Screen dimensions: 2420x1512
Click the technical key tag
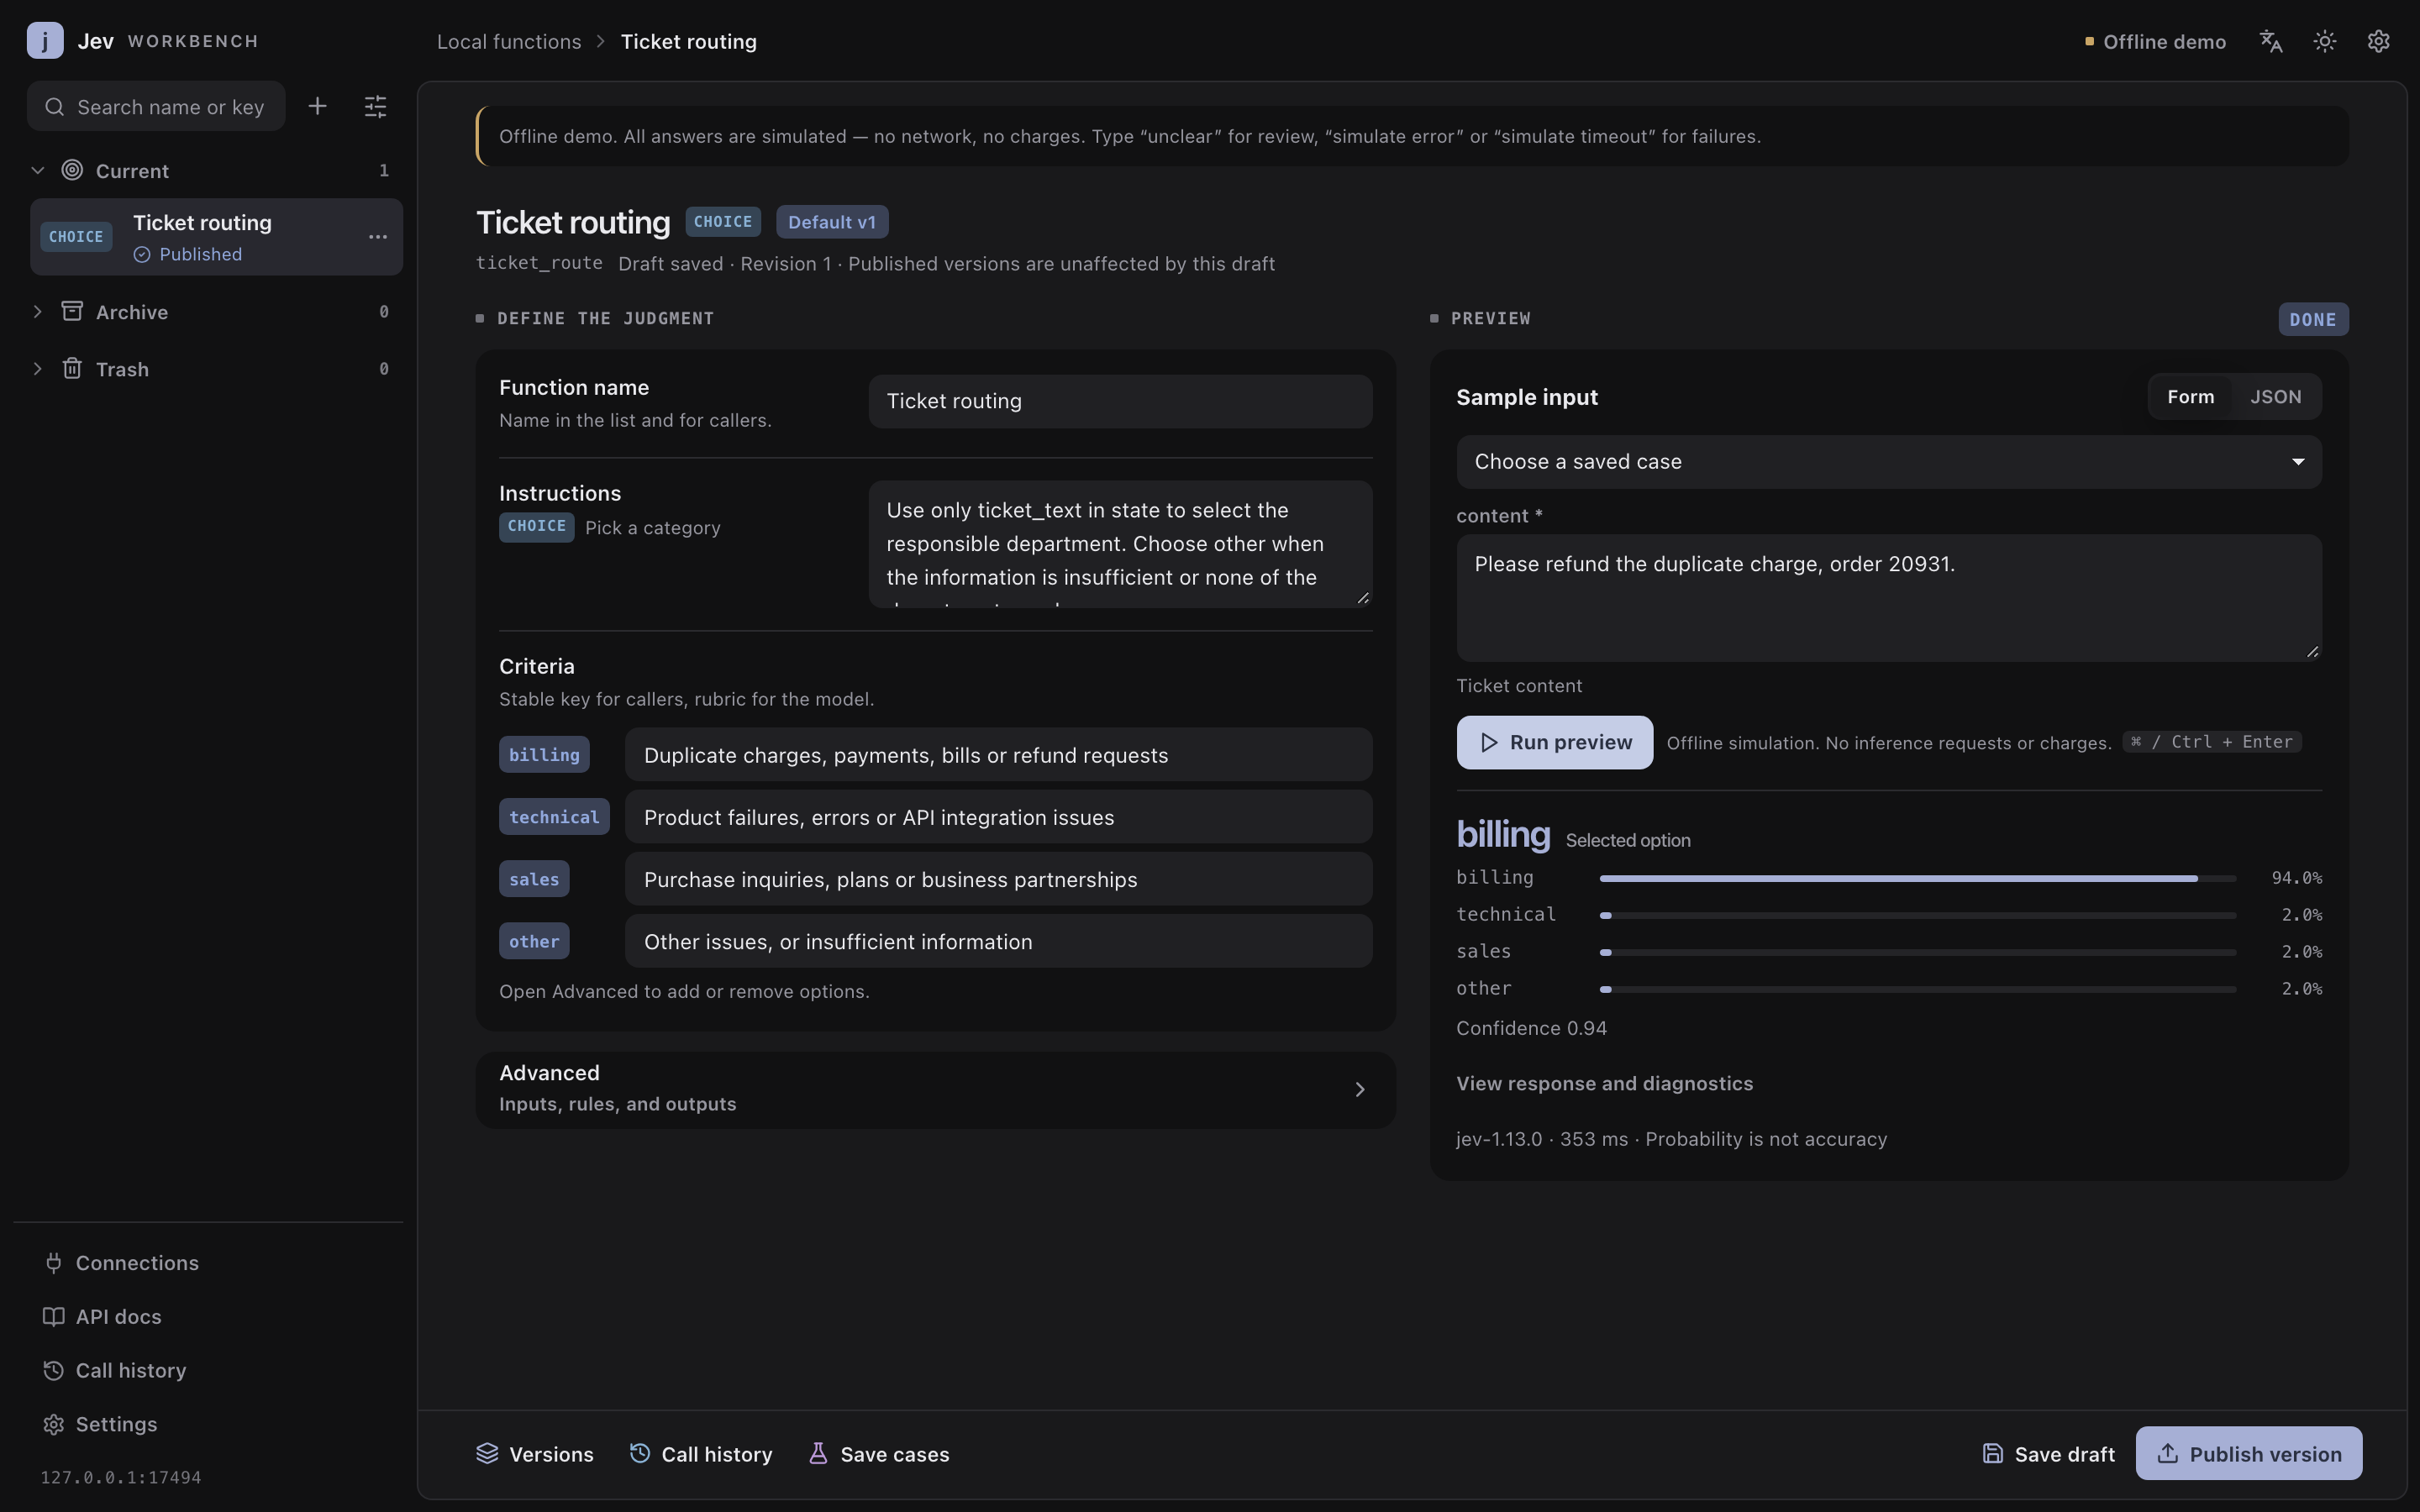[554, 817]
